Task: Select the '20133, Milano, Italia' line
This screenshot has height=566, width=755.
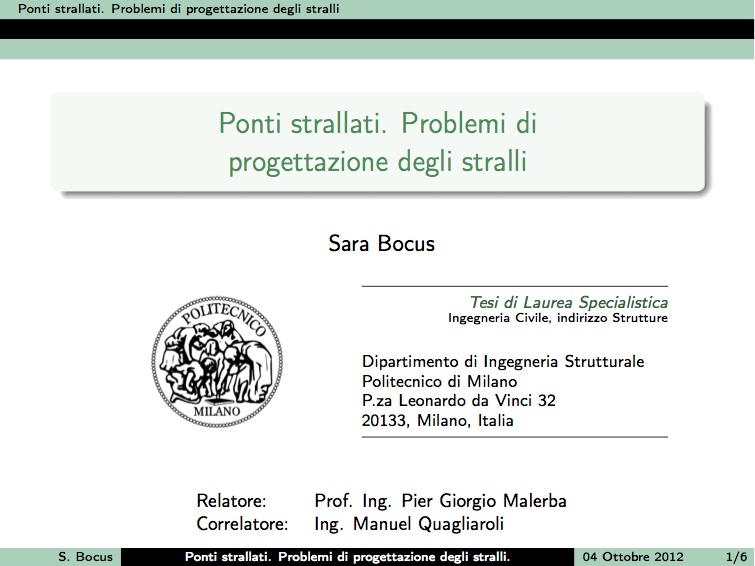Action: [437, 421]
